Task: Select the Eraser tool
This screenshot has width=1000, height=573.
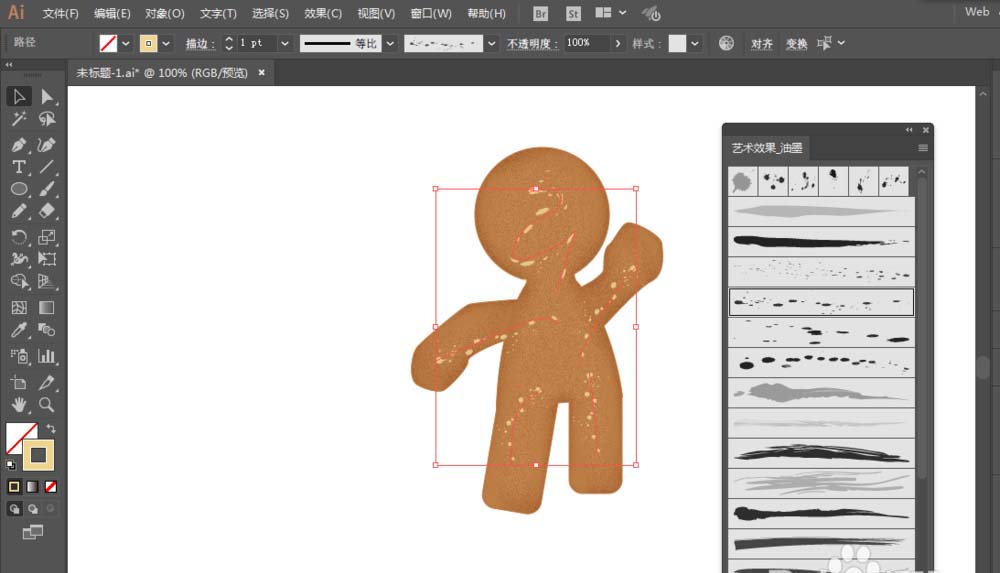Action: pos(47,211)
